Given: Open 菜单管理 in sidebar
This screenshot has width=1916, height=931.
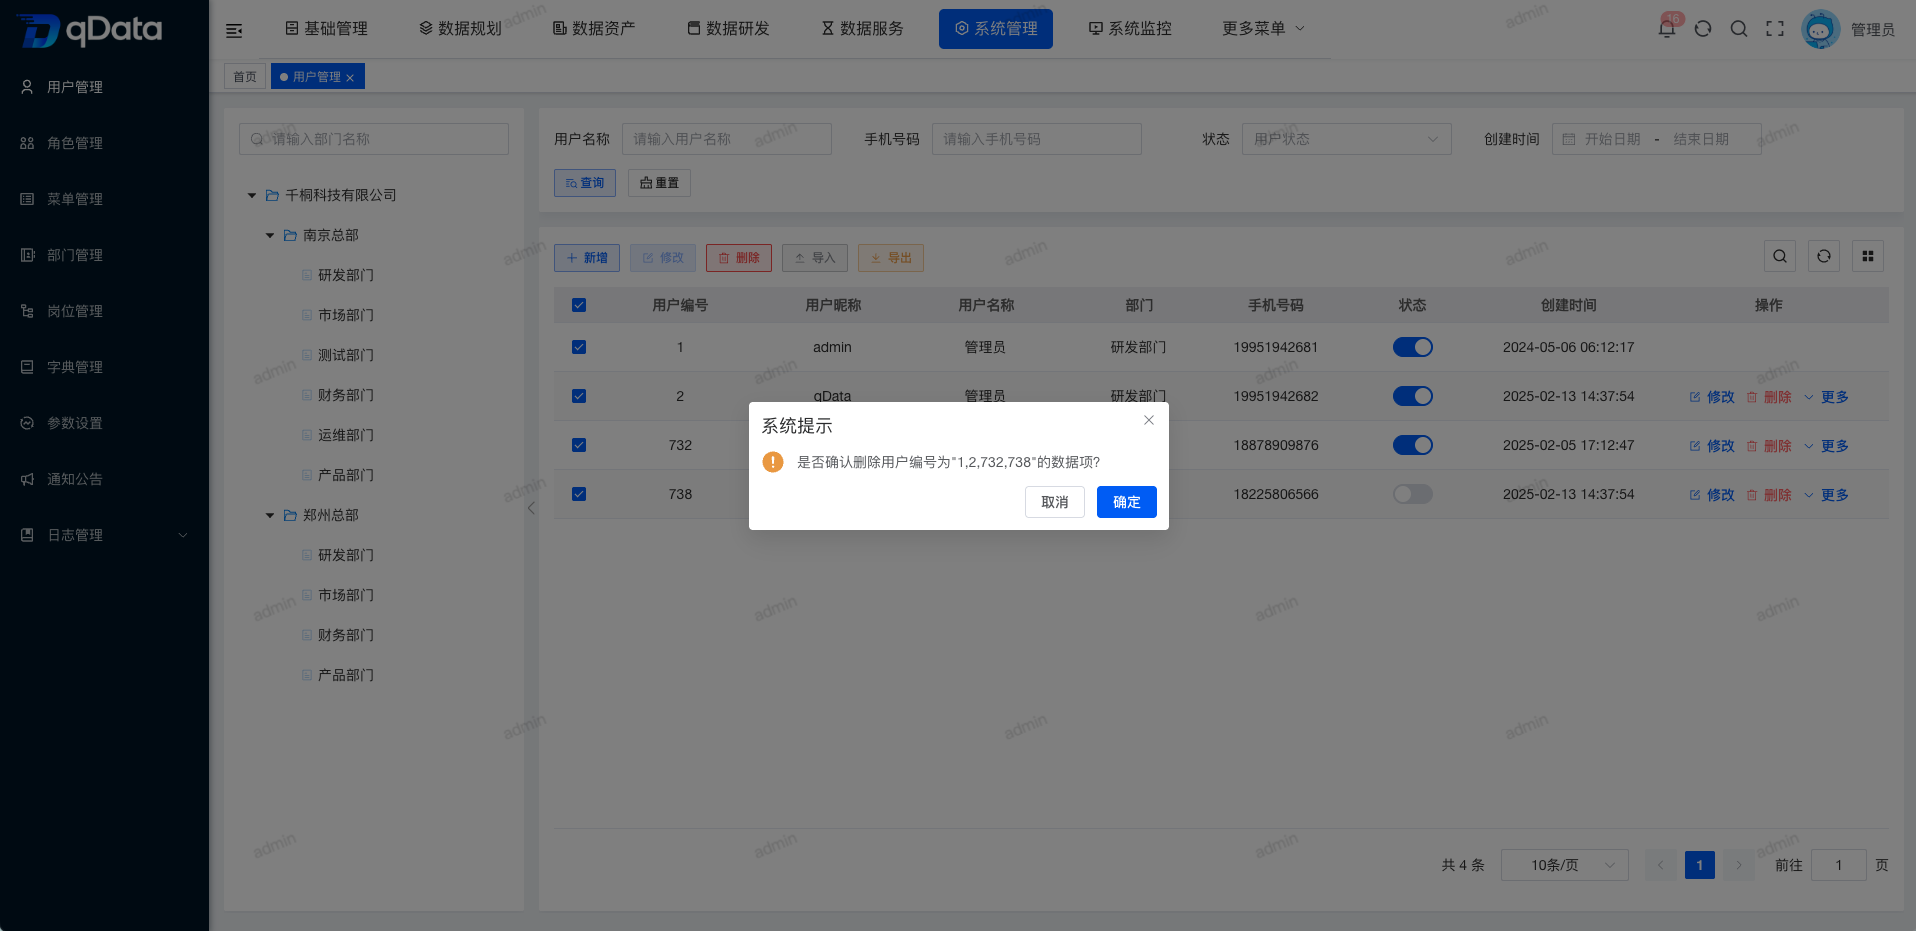Looking at the screenshot, I should pyautogui.click(x=104, y=199).
